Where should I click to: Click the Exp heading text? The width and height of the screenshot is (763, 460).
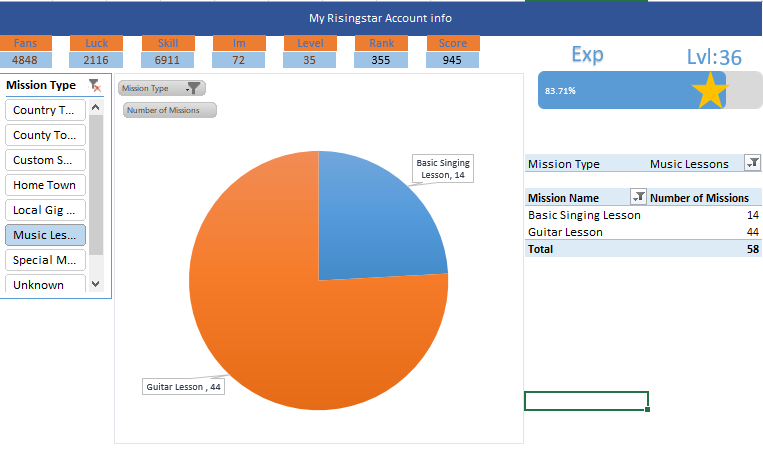coord(587,55)
